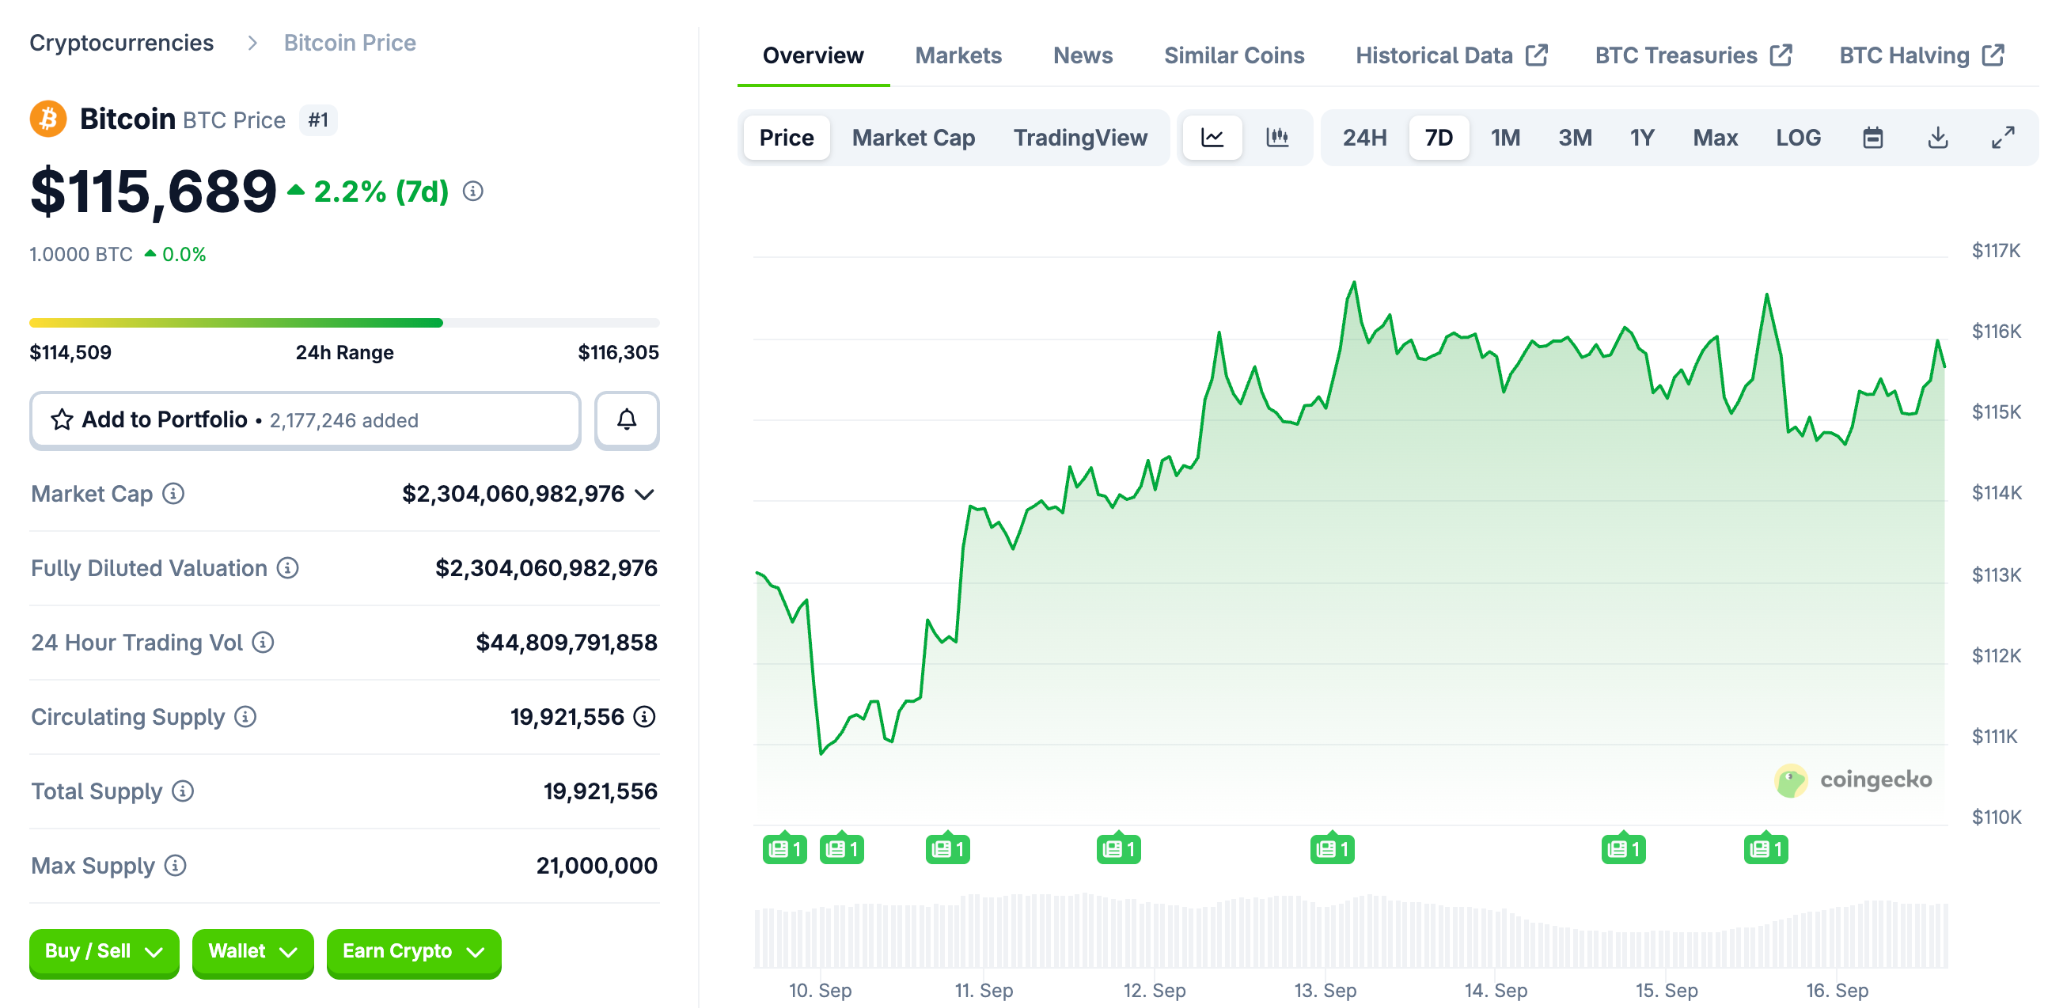Open the price alert bell icon
The image size is (2048, 1008).
[627, 420]
